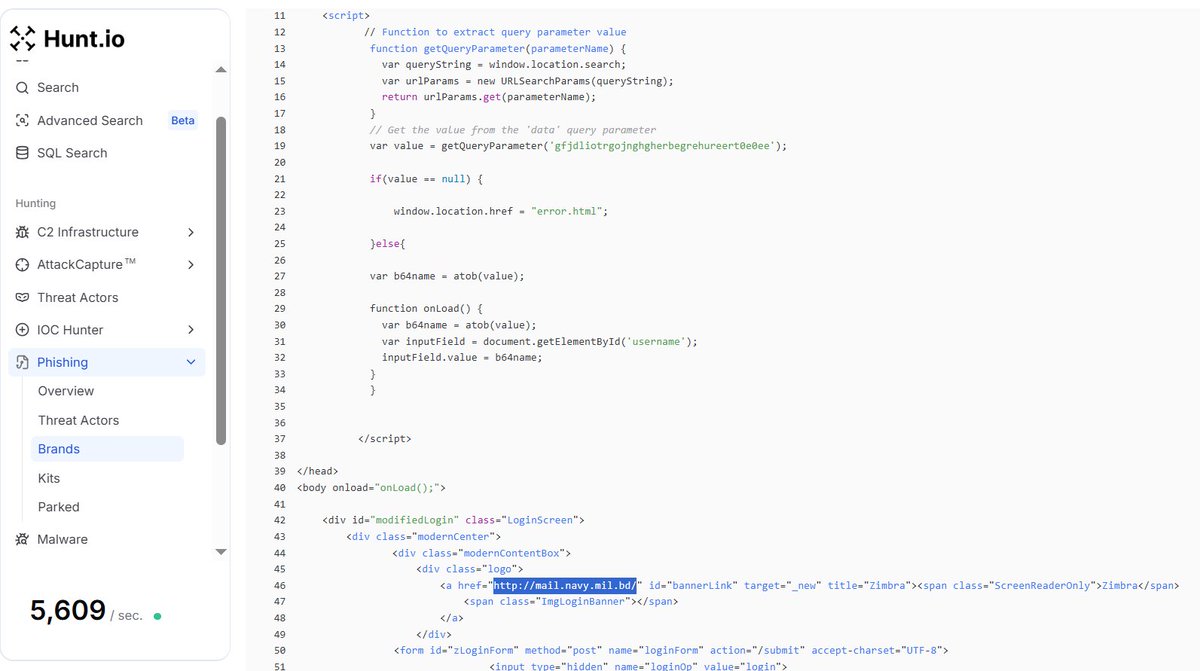The height and width of the screenshot is (671, 1200).
Task: Click line number 46 in gutter
Action: pyautogui.click(x=279, y=585)
